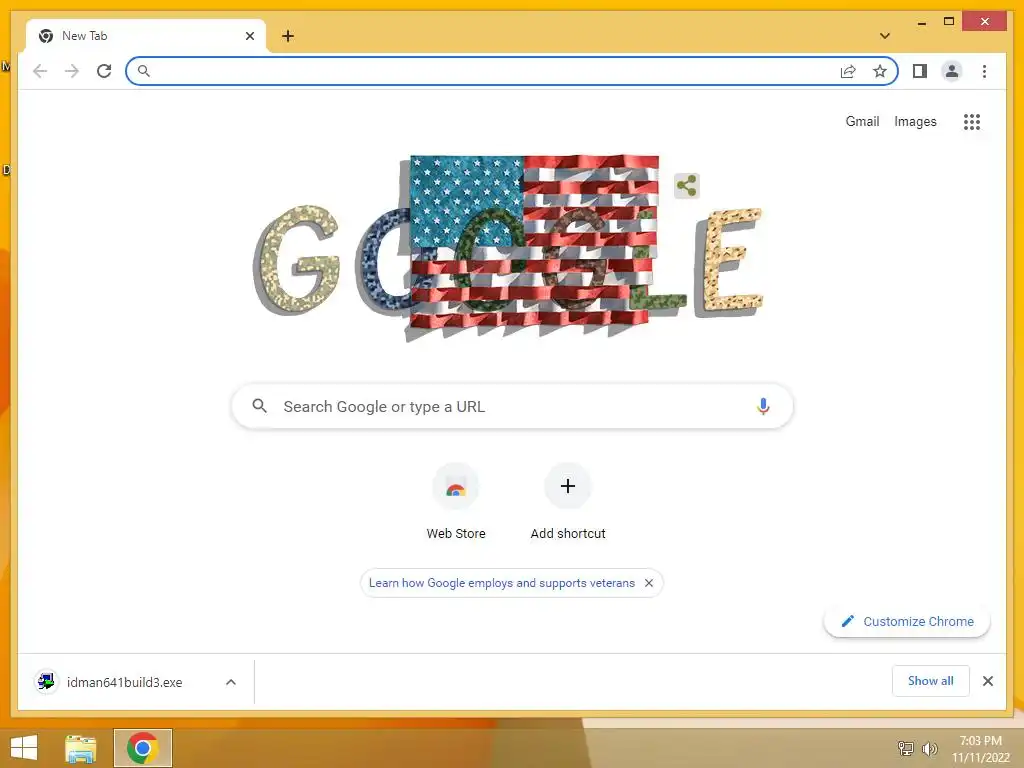Open the tab search chevron dropdown
This screenshot has height=768, width=1024.
[x=885, y=36]
